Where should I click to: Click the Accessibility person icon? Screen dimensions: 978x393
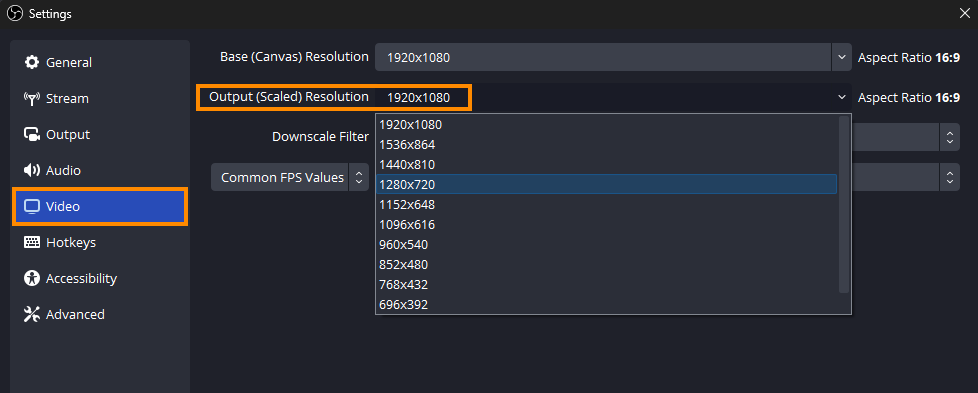tap(31, 278)
